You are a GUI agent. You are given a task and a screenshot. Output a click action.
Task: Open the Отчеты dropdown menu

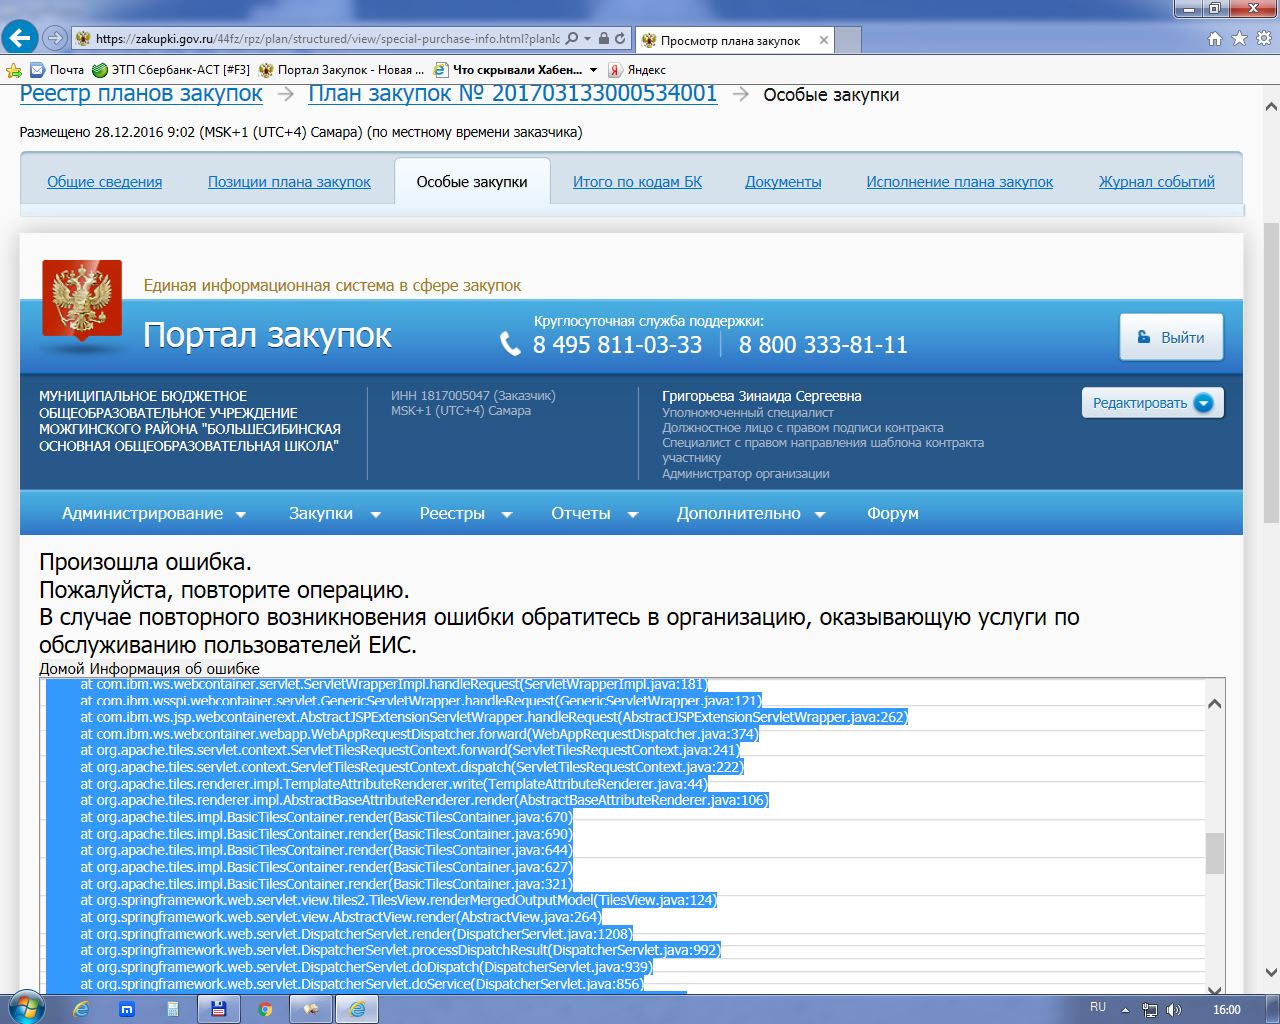(594, 513)
